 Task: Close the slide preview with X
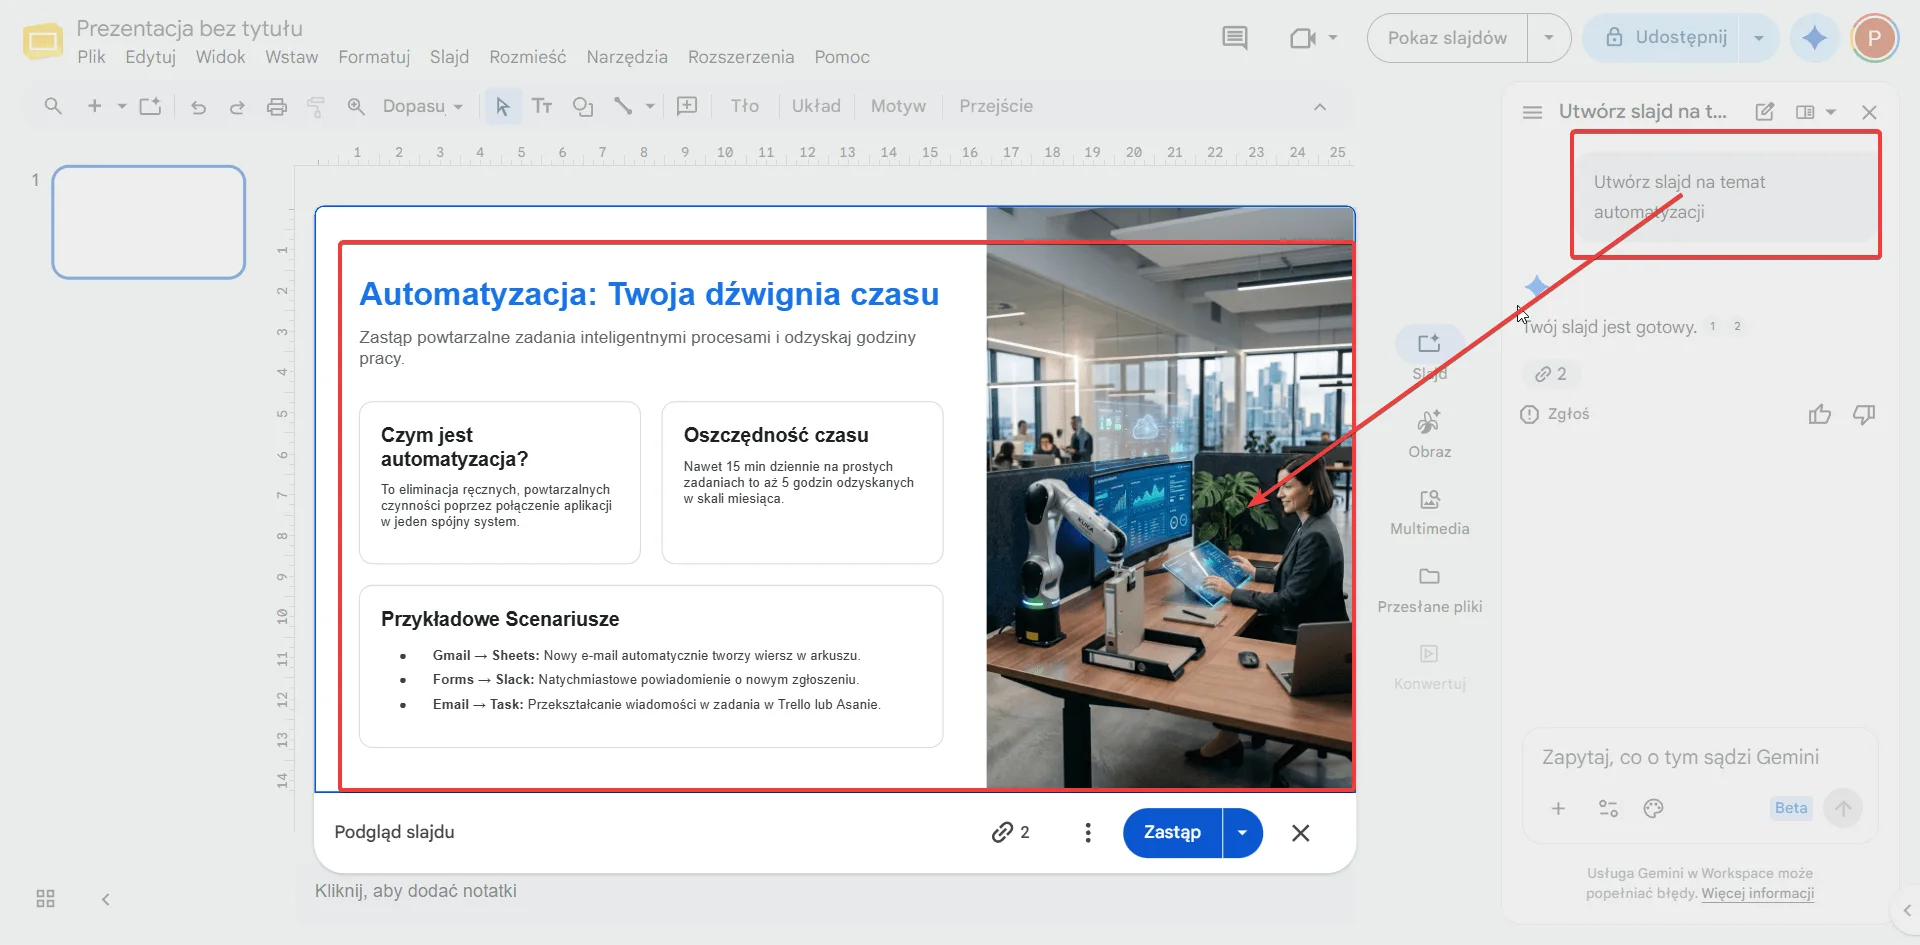pos(1300,833)
